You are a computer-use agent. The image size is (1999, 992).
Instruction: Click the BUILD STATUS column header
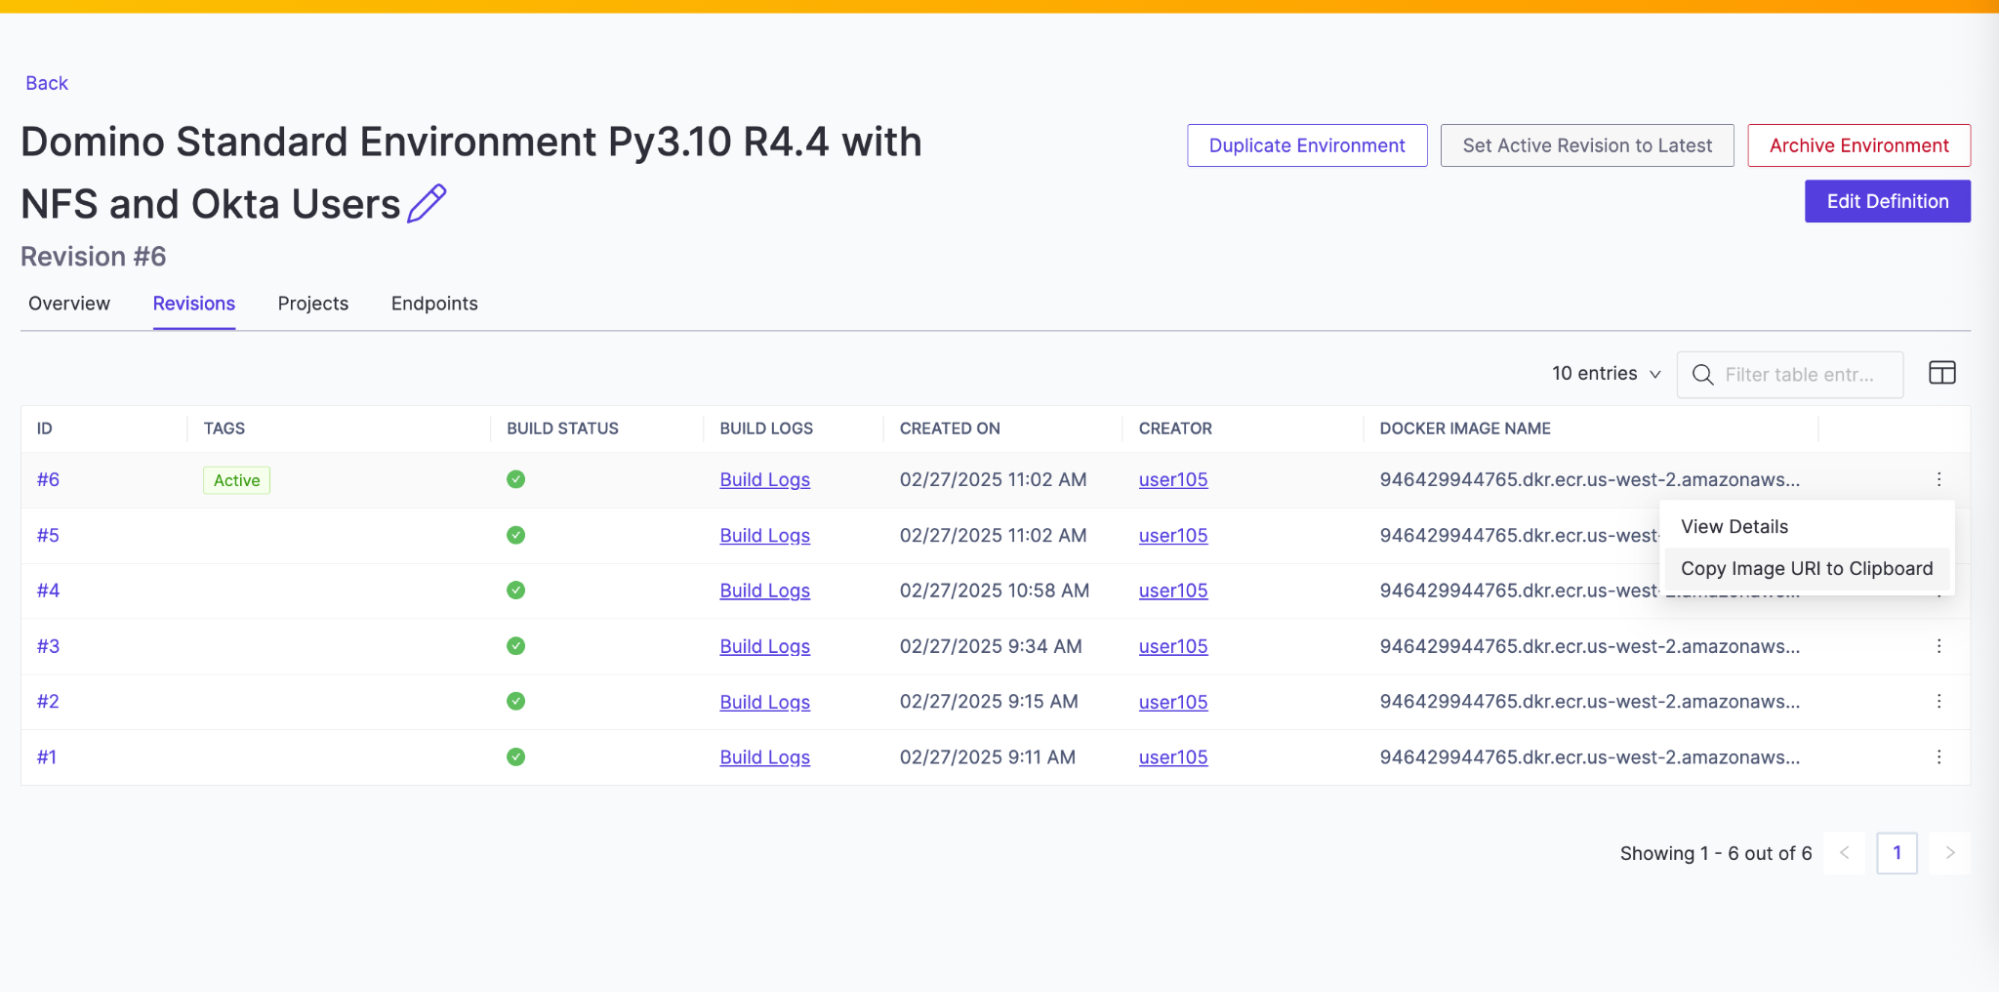click(562, 428)
